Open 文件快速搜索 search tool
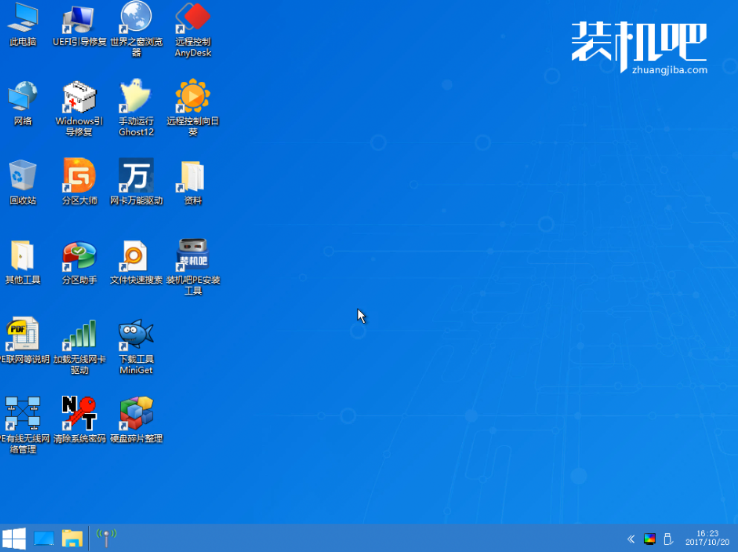The height and width of the screenshot is (554, 742). (x=136, y=256)
